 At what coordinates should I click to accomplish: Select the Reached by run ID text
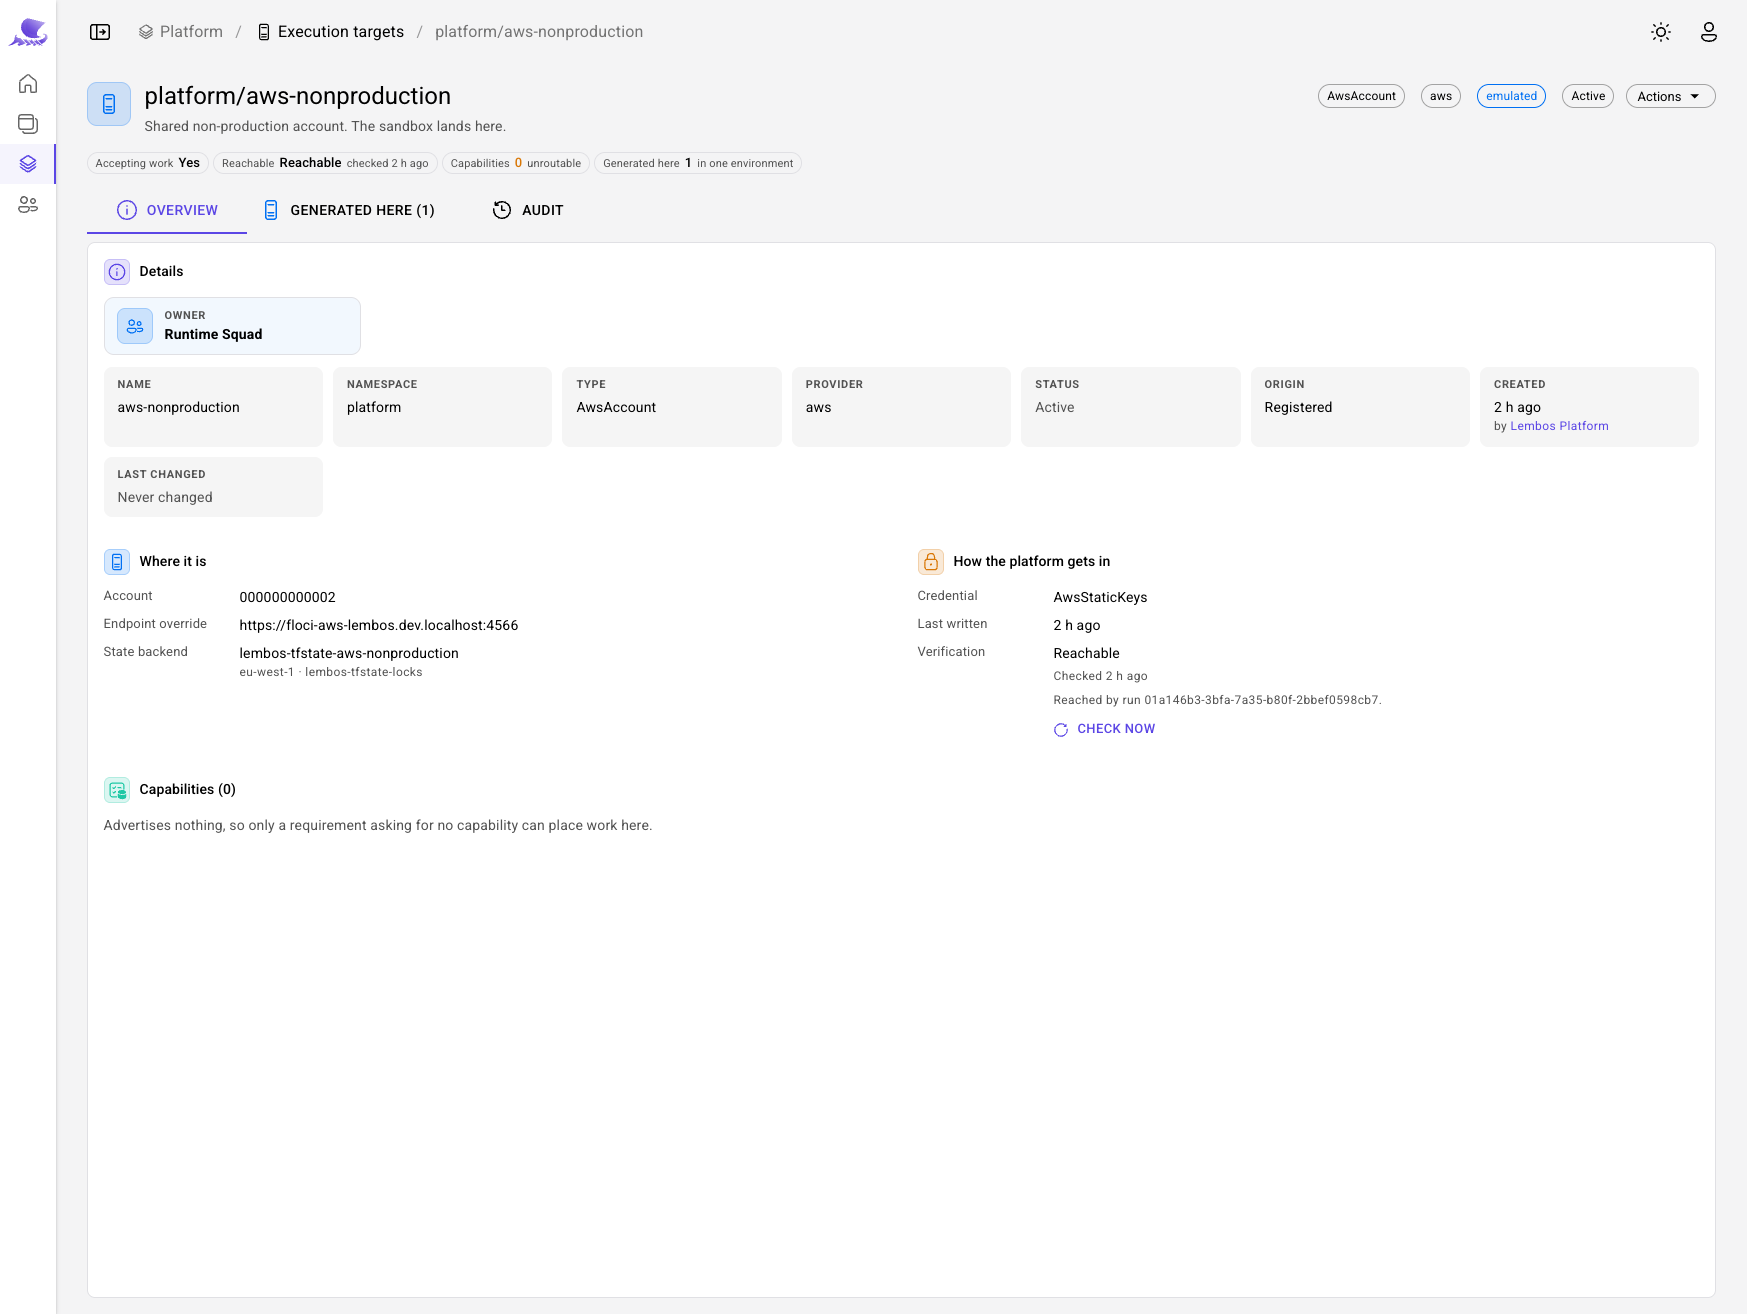point(1217,700)
